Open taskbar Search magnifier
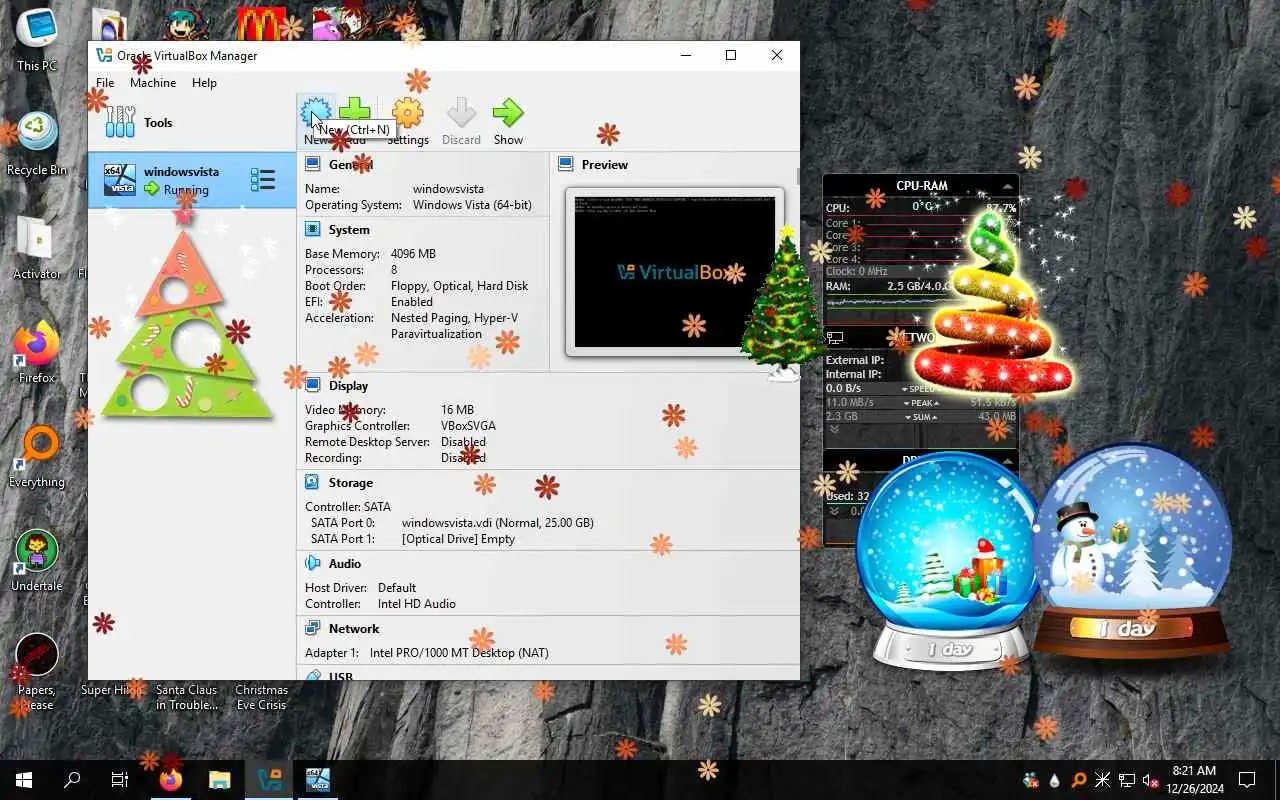This screenshot has height=800, width=1280. (x=72, y=780)
